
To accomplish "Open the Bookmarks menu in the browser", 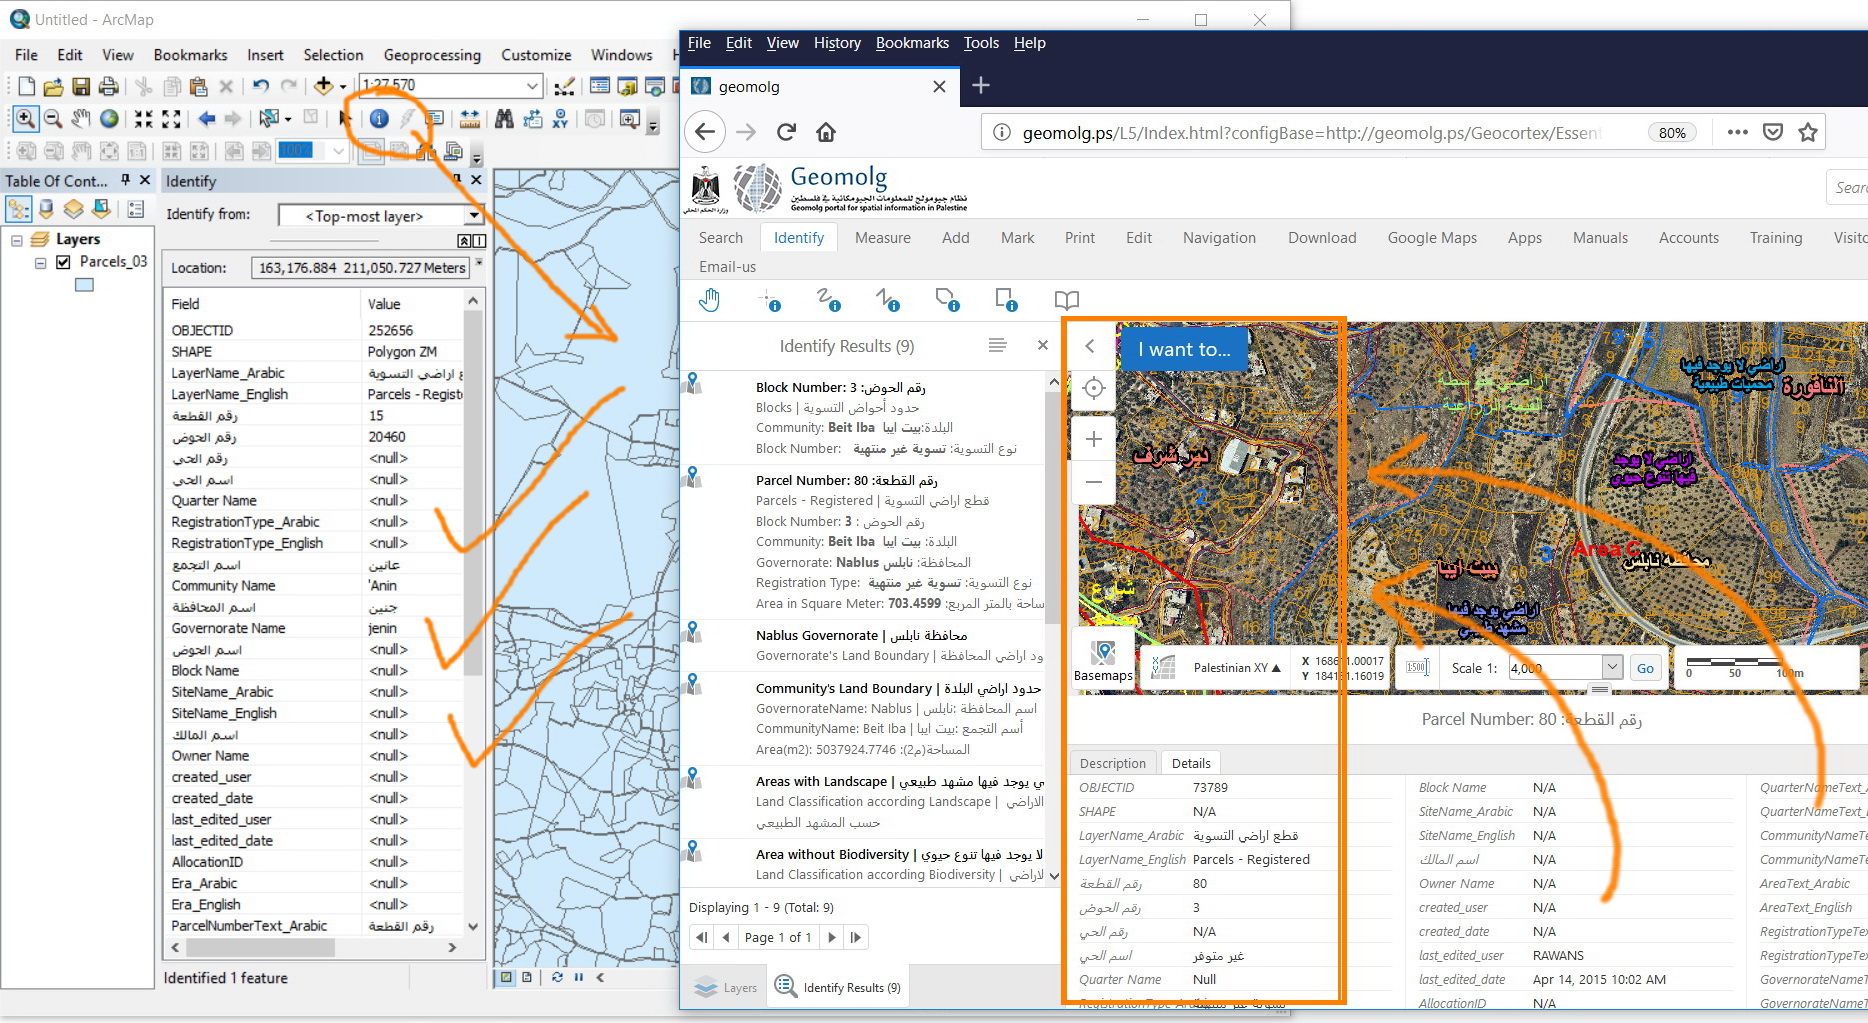I will click(x=912, y=43).
